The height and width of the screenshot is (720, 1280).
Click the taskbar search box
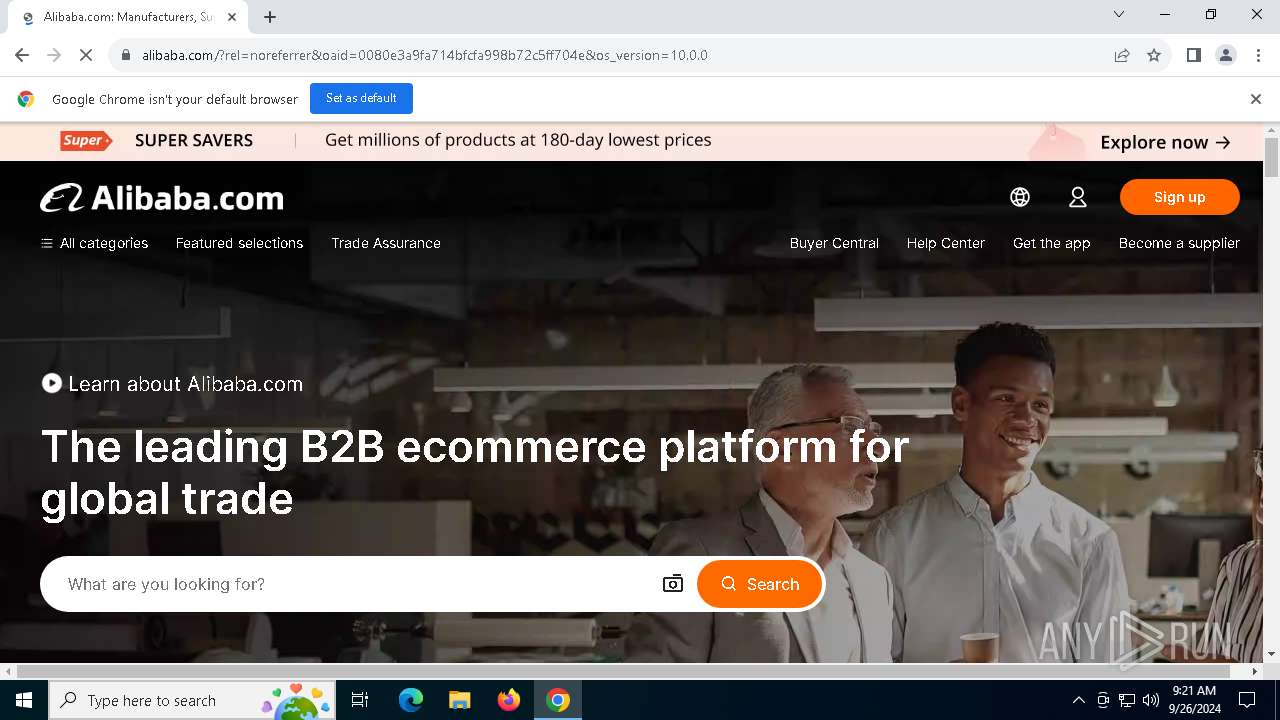tap(193, 700)
